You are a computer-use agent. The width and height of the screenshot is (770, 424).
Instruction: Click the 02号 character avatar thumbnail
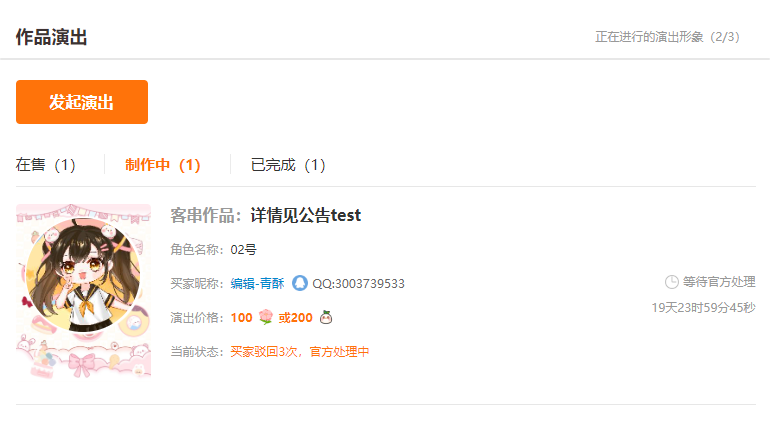[x=83, y=291]
